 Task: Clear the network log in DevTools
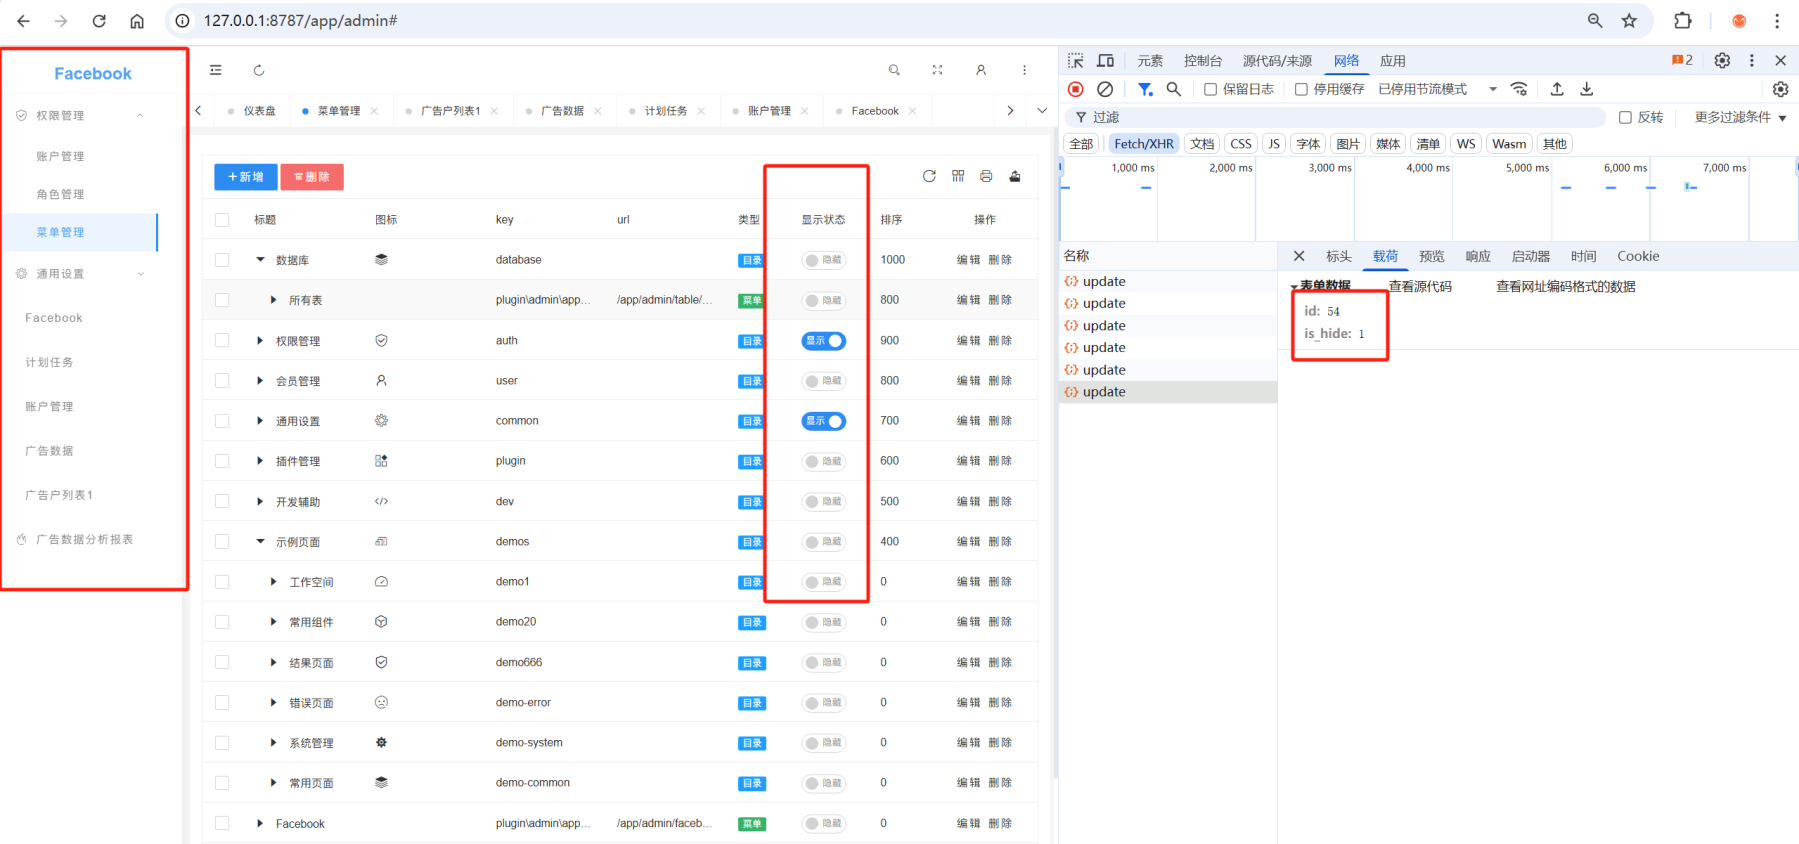pyautogui.click(x=1105, y=89)
